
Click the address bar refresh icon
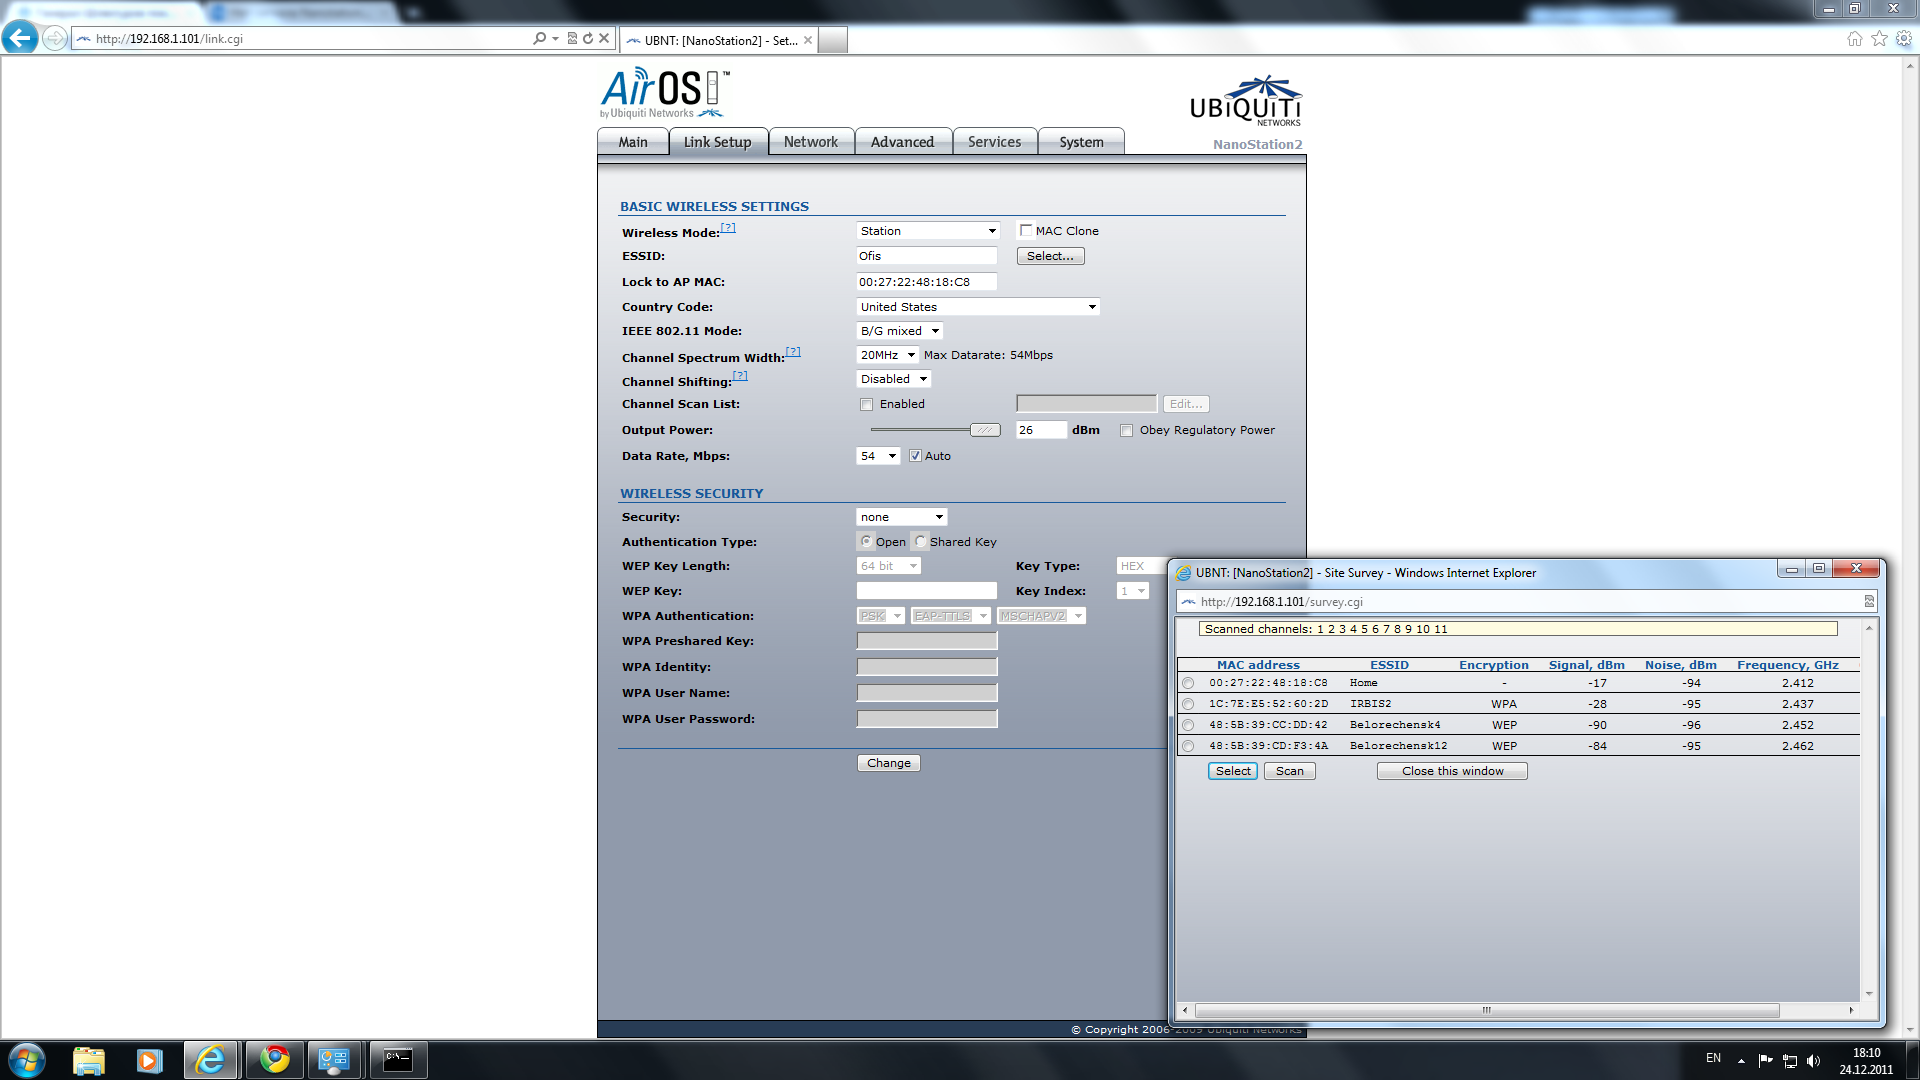[x=588, y=38]
